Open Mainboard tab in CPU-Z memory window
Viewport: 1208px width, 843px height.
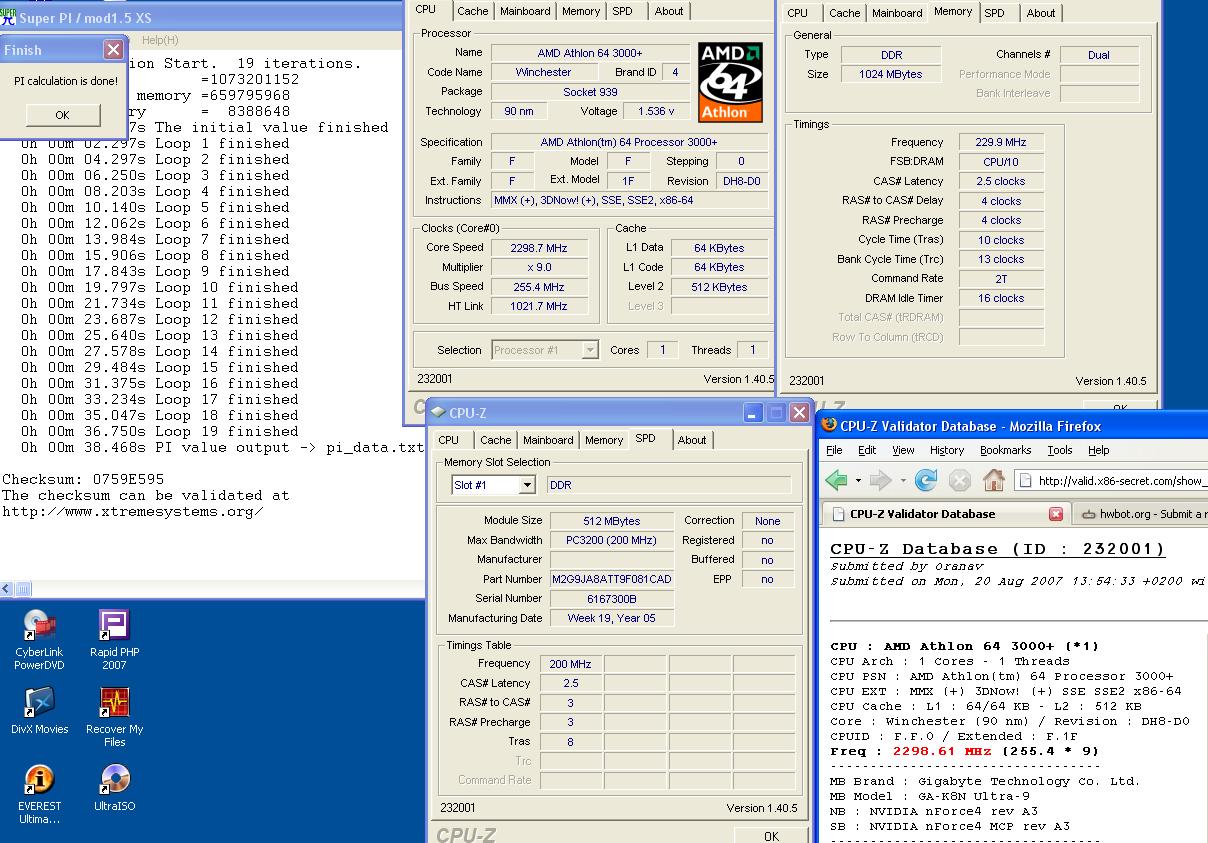coord(897,13)
